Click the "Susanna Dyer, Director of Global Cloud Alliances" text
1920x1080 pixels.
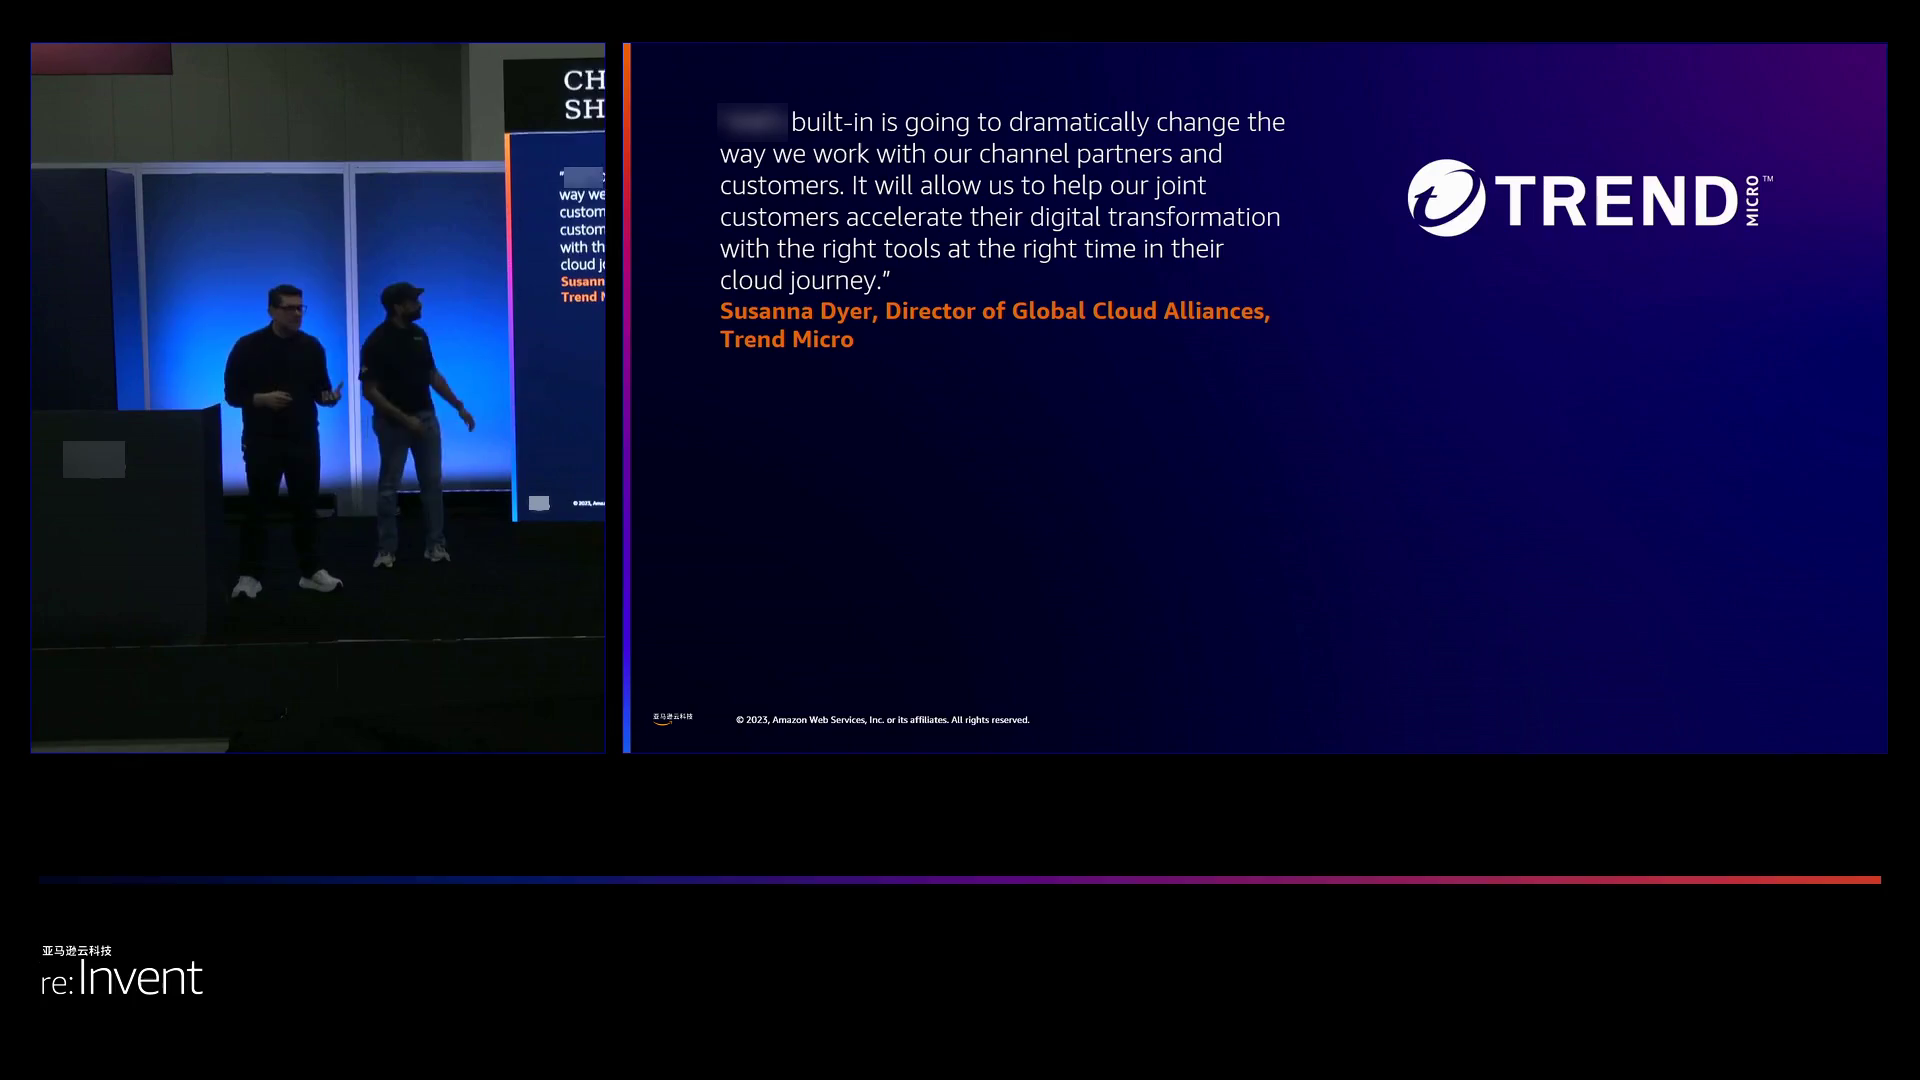pyautogui.click(x=994, y=311)
